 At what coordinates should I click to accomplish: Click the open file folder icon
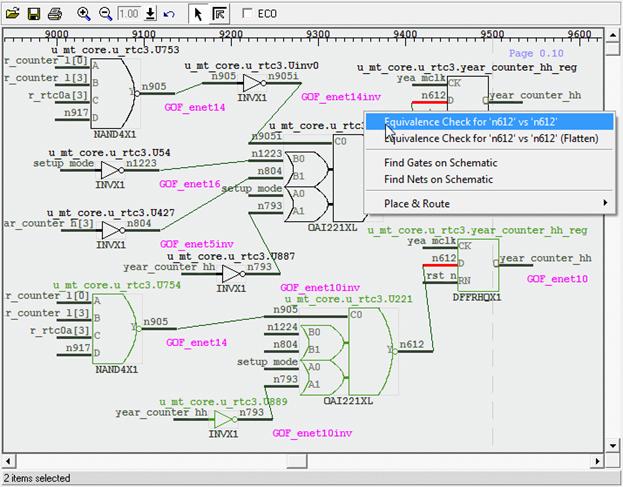pyautogui.click(x=13, y=13)
